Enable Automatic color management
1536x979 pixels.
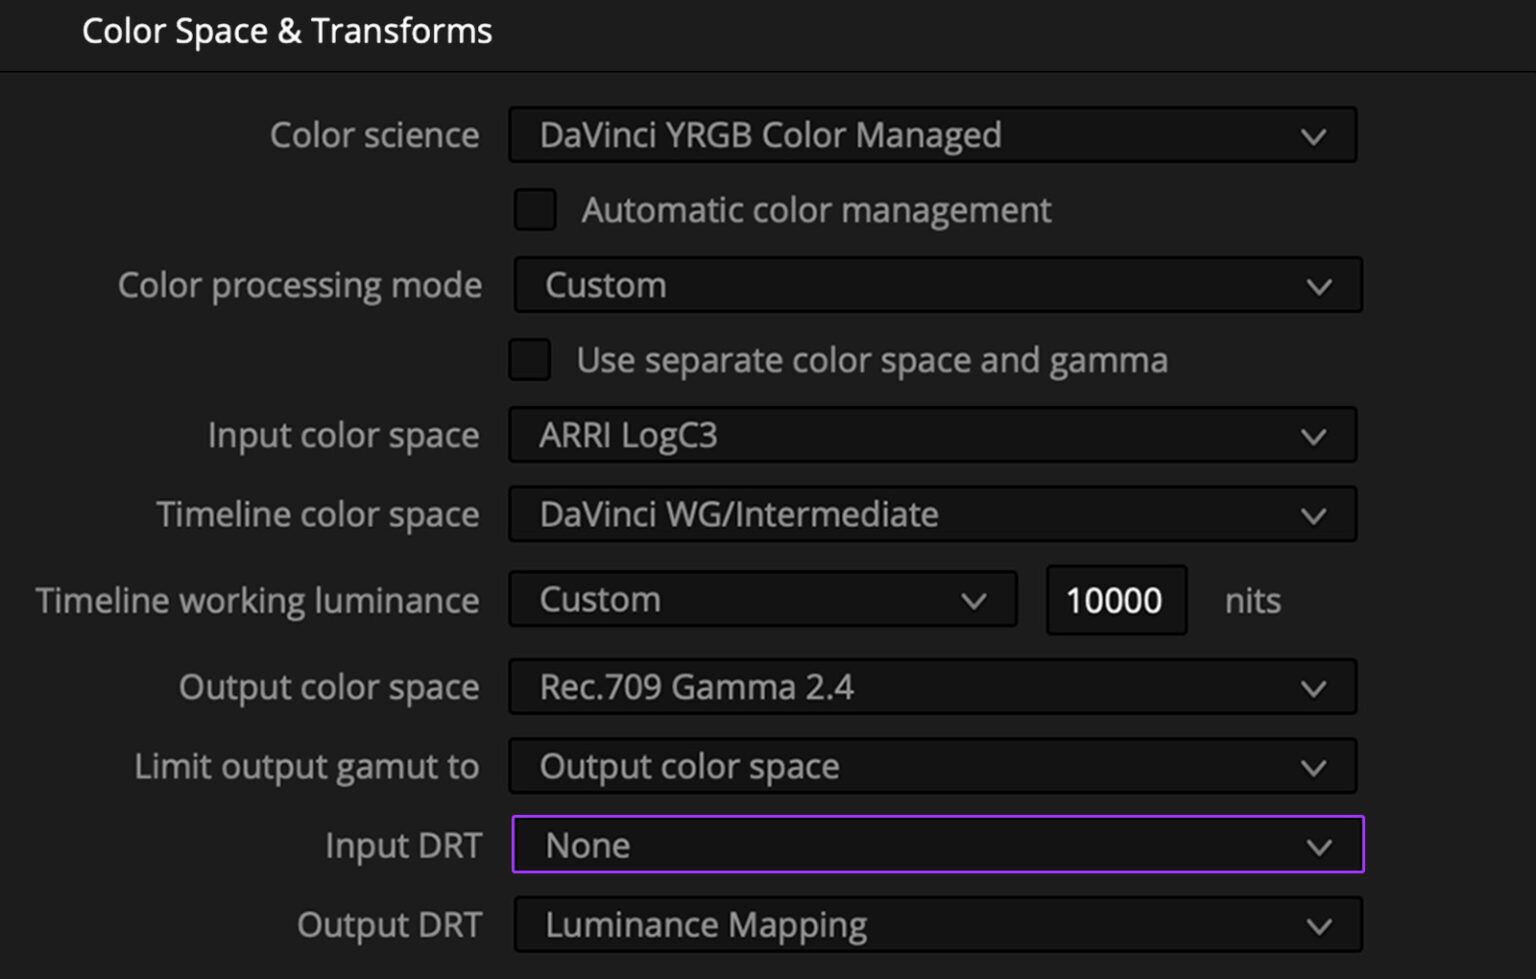535,210
